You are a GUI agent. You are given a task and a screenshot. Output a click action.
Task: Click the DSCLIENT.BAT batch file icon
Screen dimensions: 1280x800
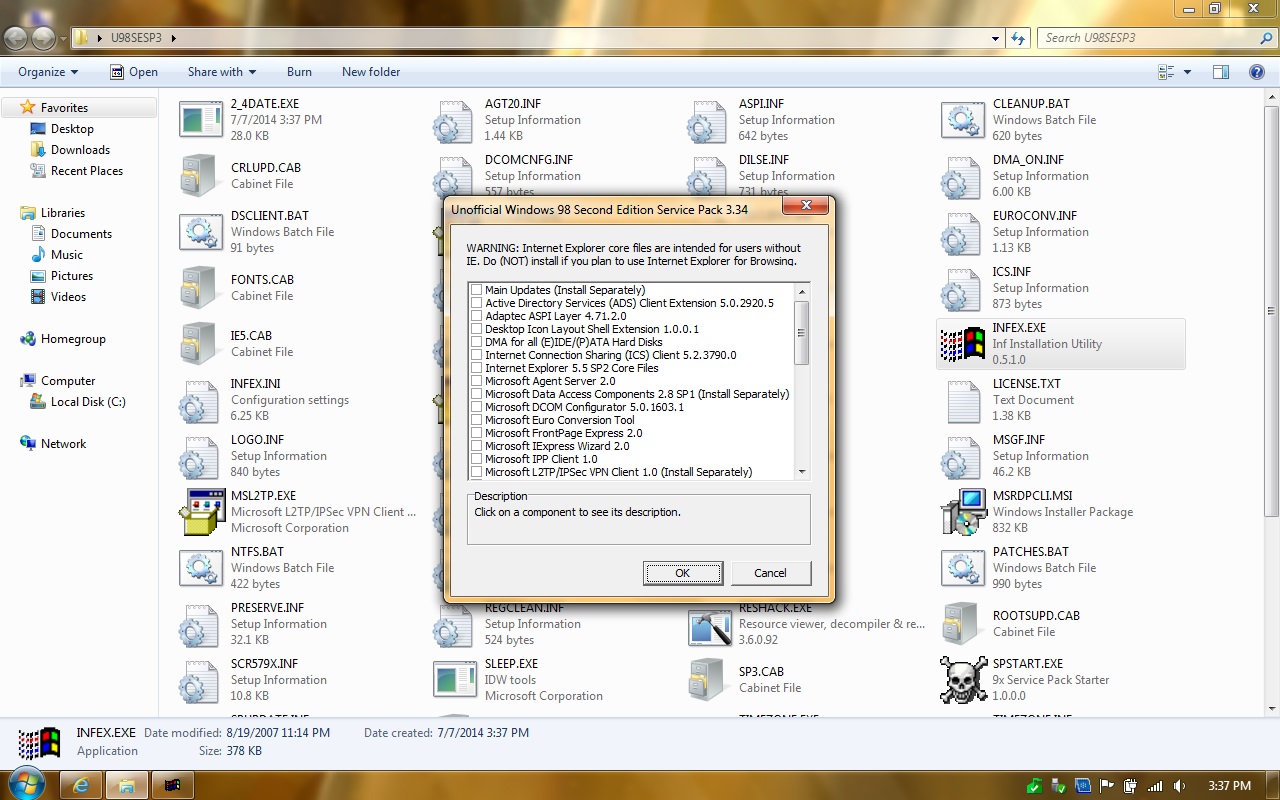[201, 232]
